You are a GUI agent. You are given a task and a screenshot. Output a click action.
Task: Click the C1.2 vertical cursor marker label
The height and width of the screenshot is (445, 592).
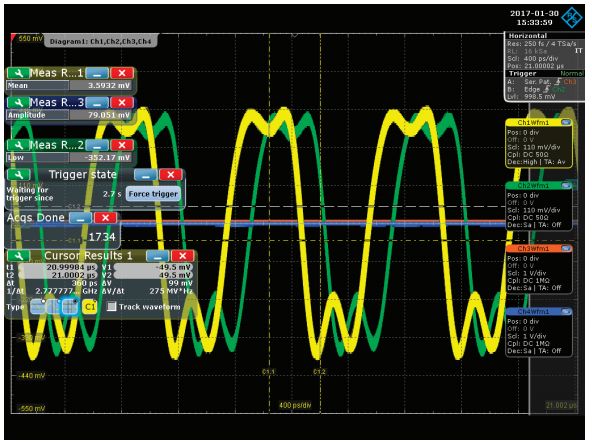click(x=319, y=372)
